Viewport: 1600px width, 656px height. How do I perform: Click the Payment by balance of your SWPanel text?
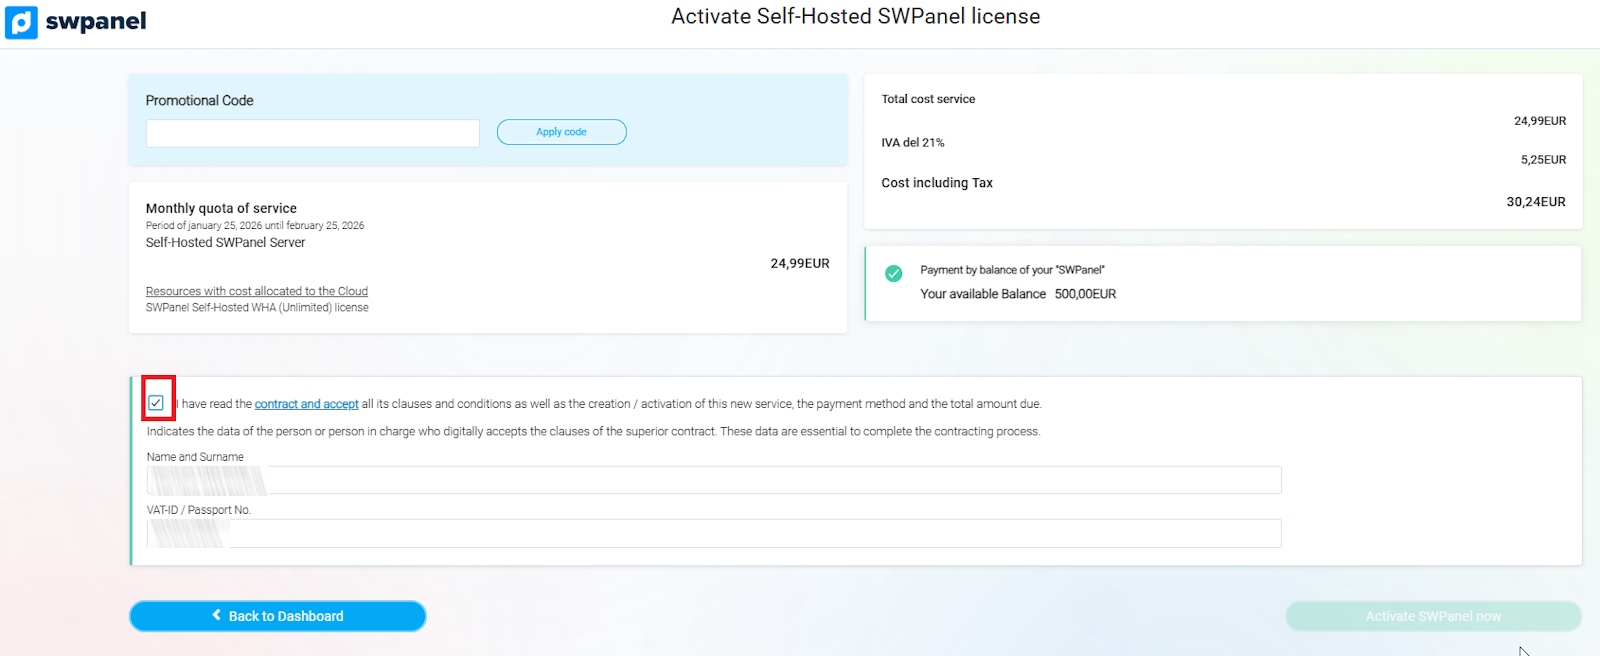pyautogui.click(x=1012, y=270)
